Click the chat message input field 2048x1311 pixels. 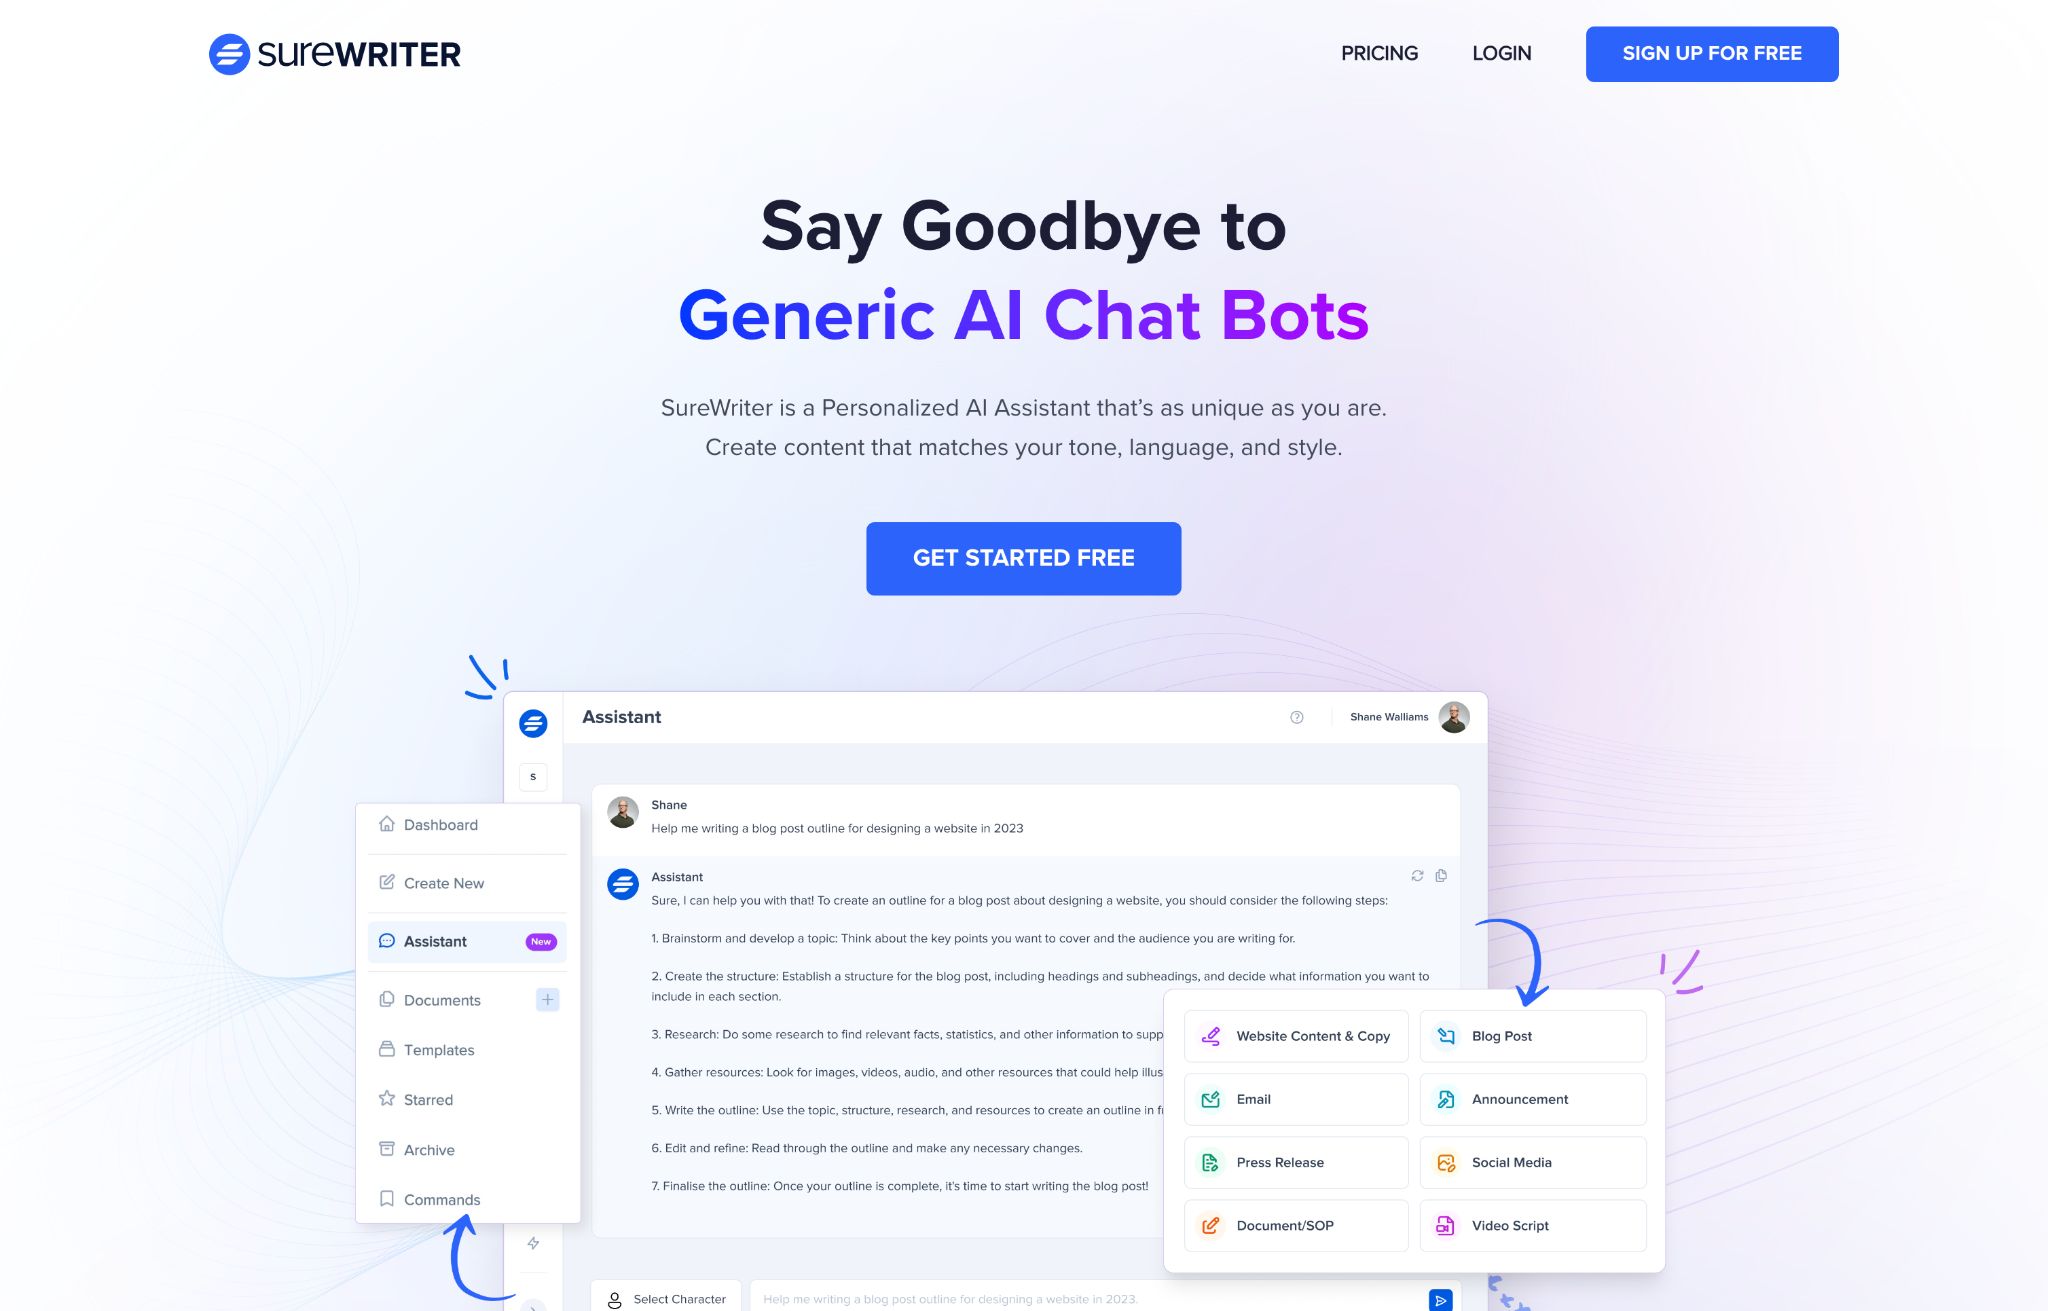pos(1085,1299)
